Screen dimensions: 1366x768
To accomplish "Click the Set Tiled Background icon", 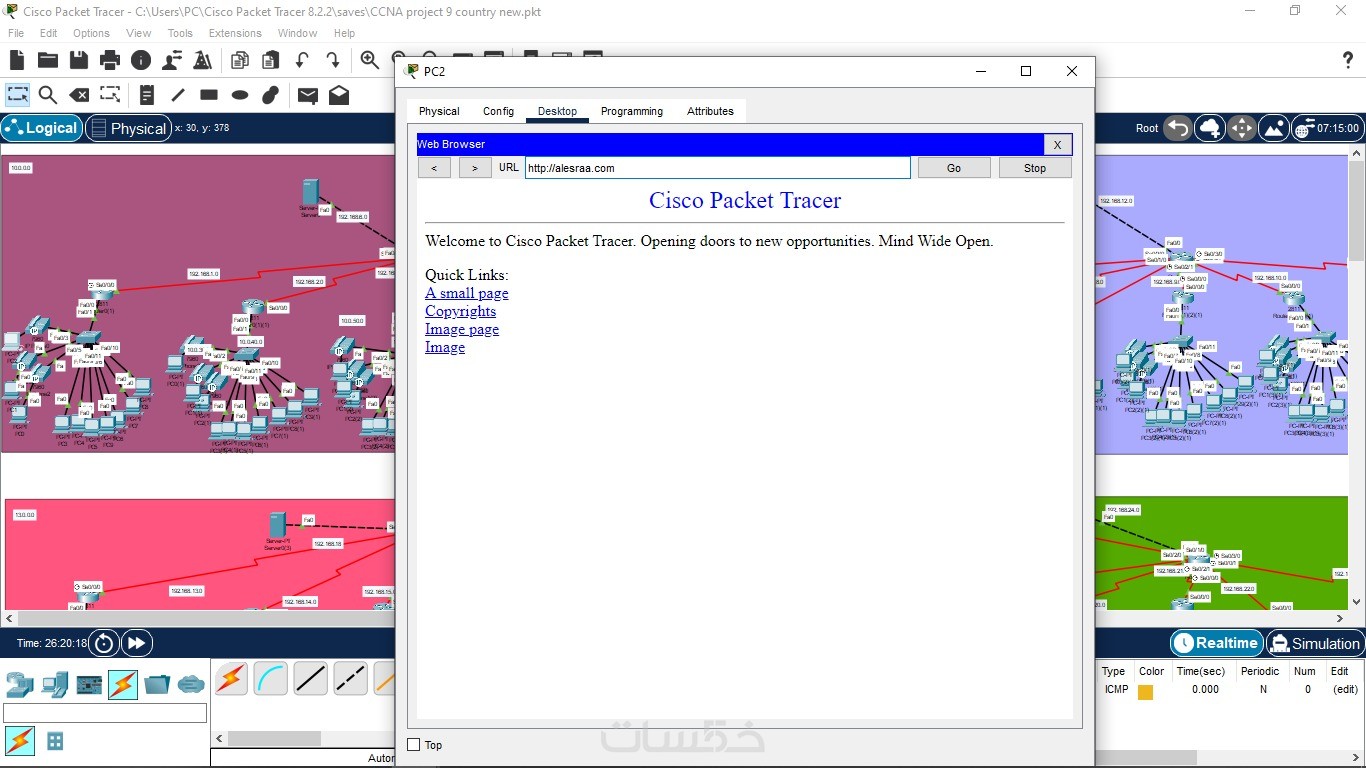I will [1274, 128].
